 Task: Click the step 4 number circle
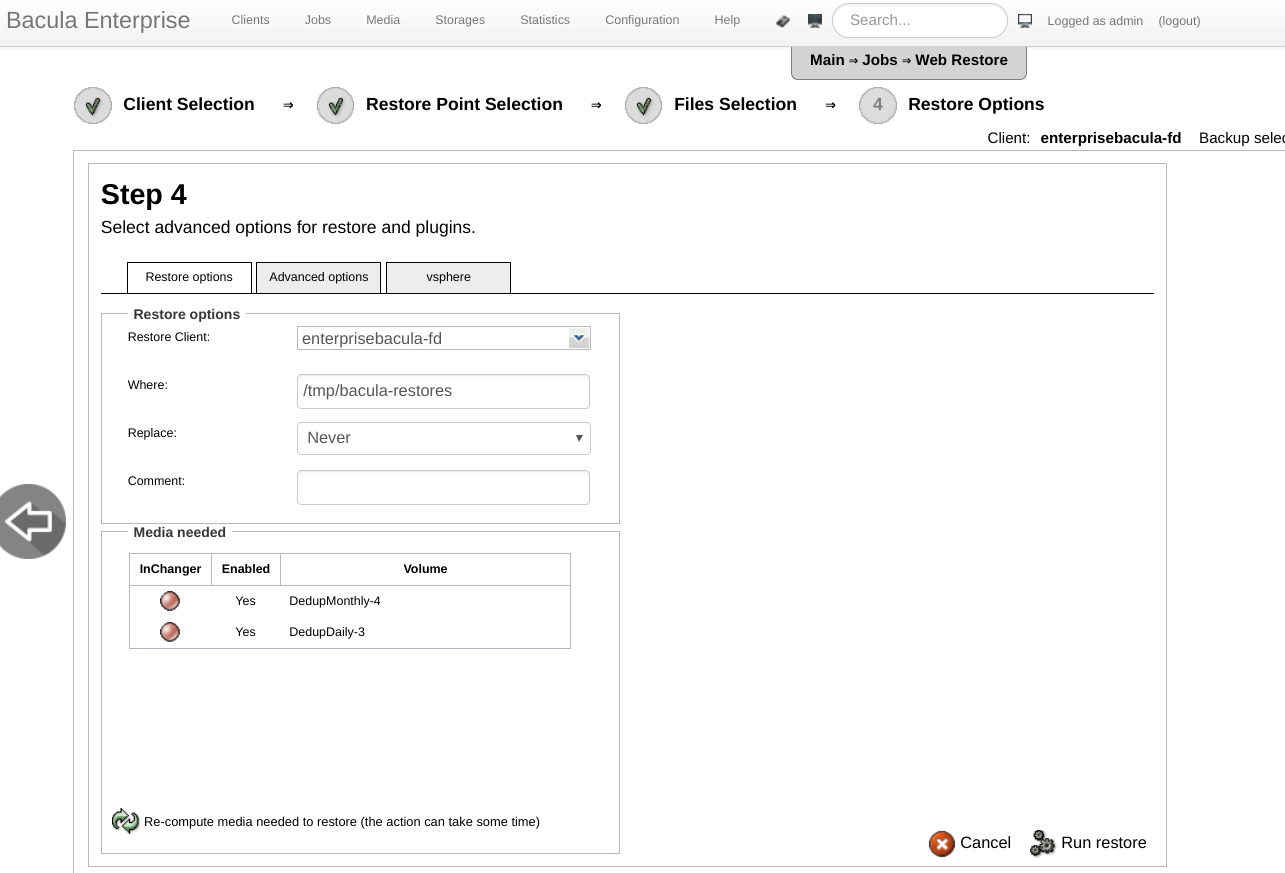878,105
